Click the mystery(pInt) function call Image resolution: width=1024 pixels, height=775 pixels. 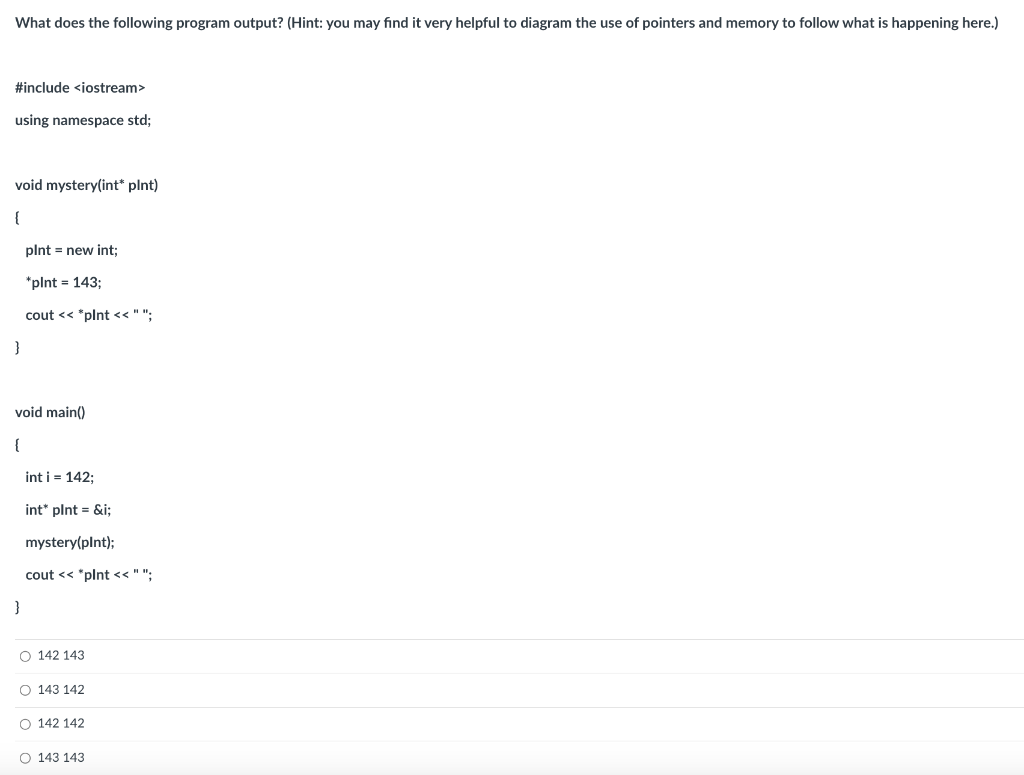(x=70, y=541)
